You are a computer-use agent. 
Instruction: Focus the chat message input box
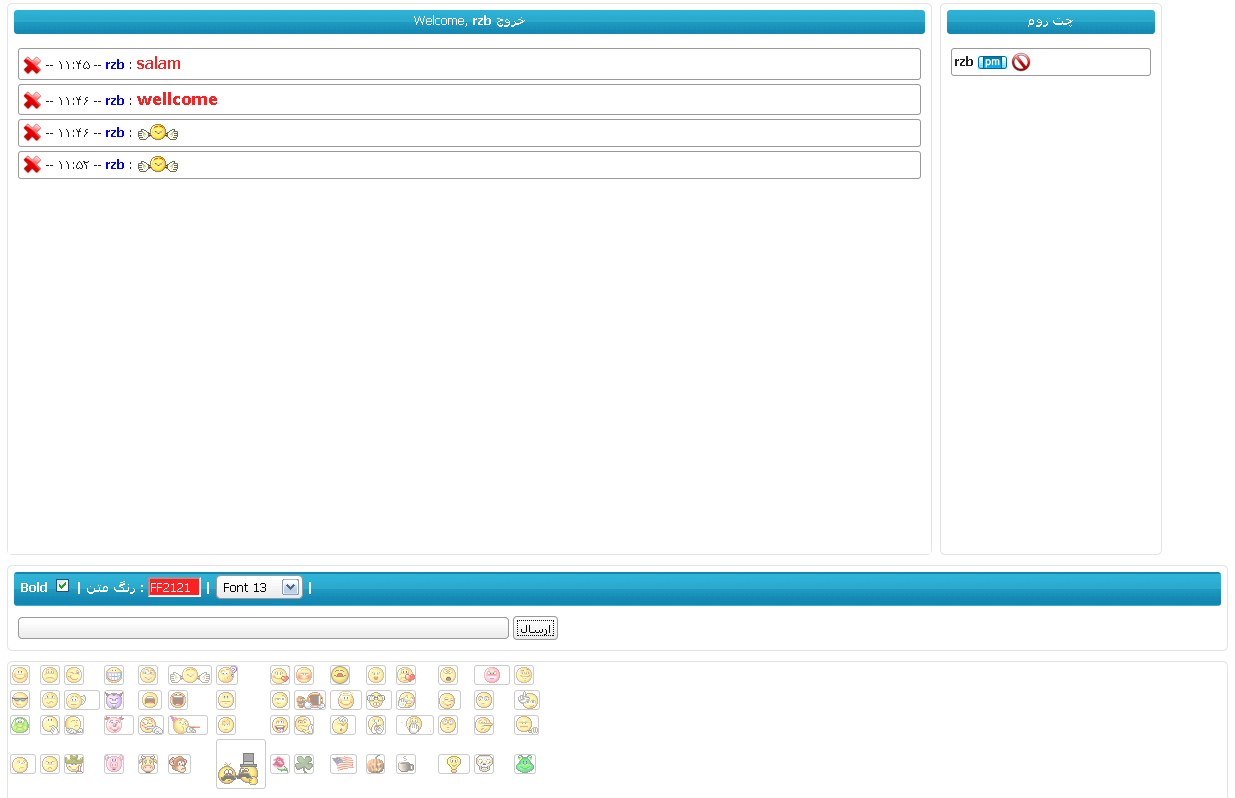[x=263, y=628]
